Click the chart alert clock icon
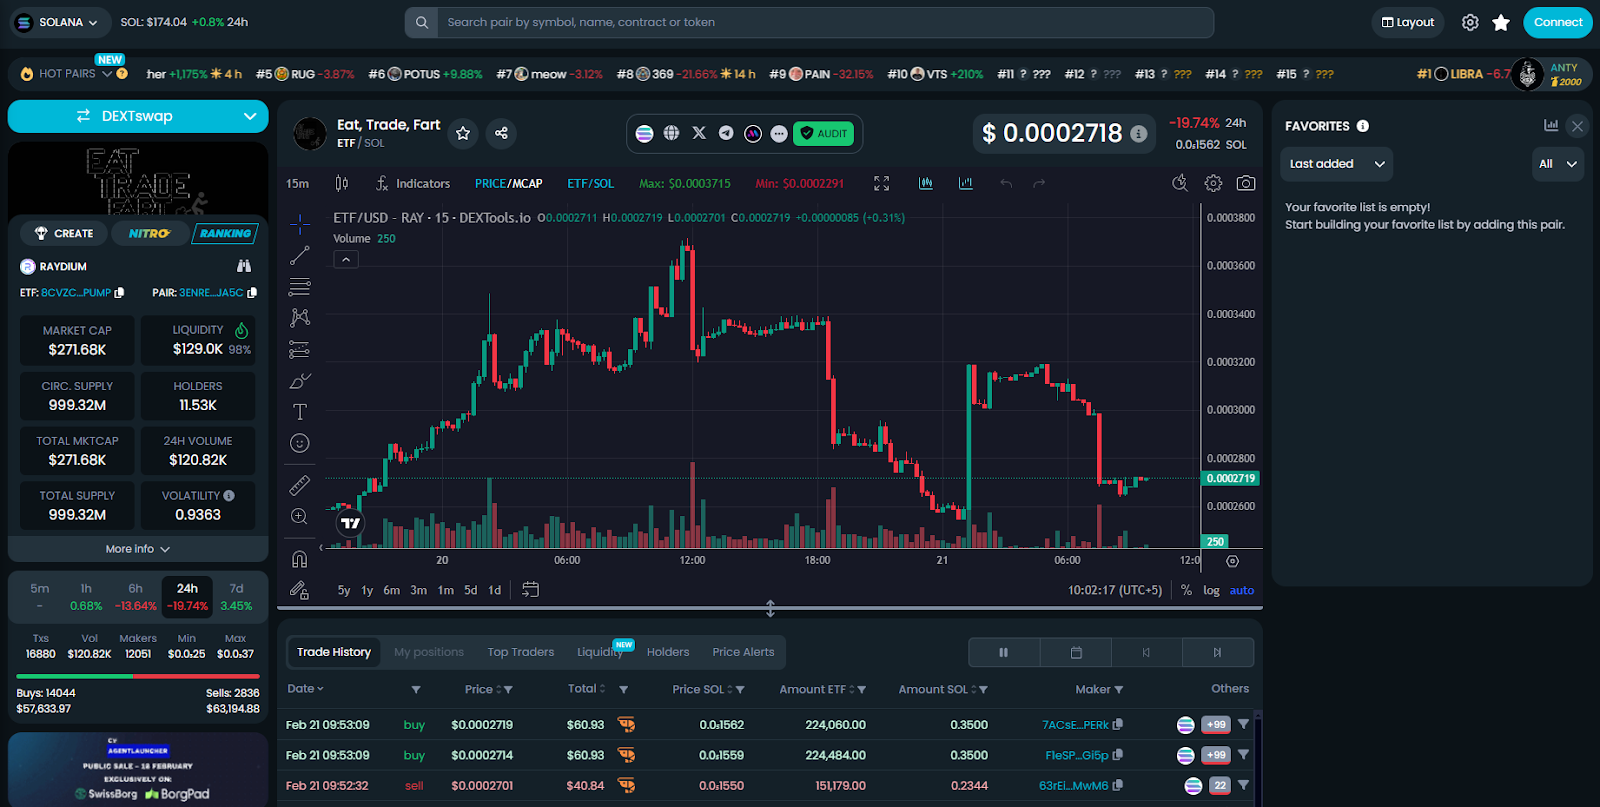The image size is (1600, 807). (1180, 183)
